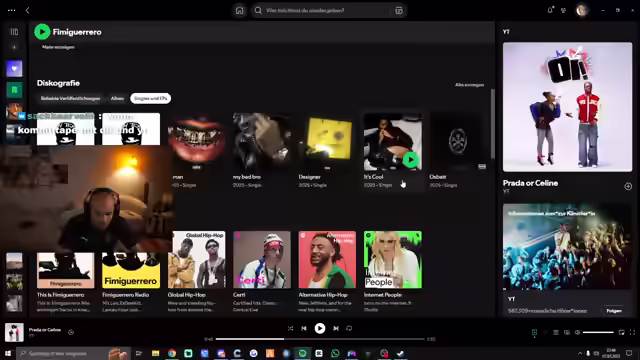This screenshot has width=640, height=360.
Task: Click 'Prada or Celine' title in side panel
Action: pyautogui.click(x=530, y=183)
